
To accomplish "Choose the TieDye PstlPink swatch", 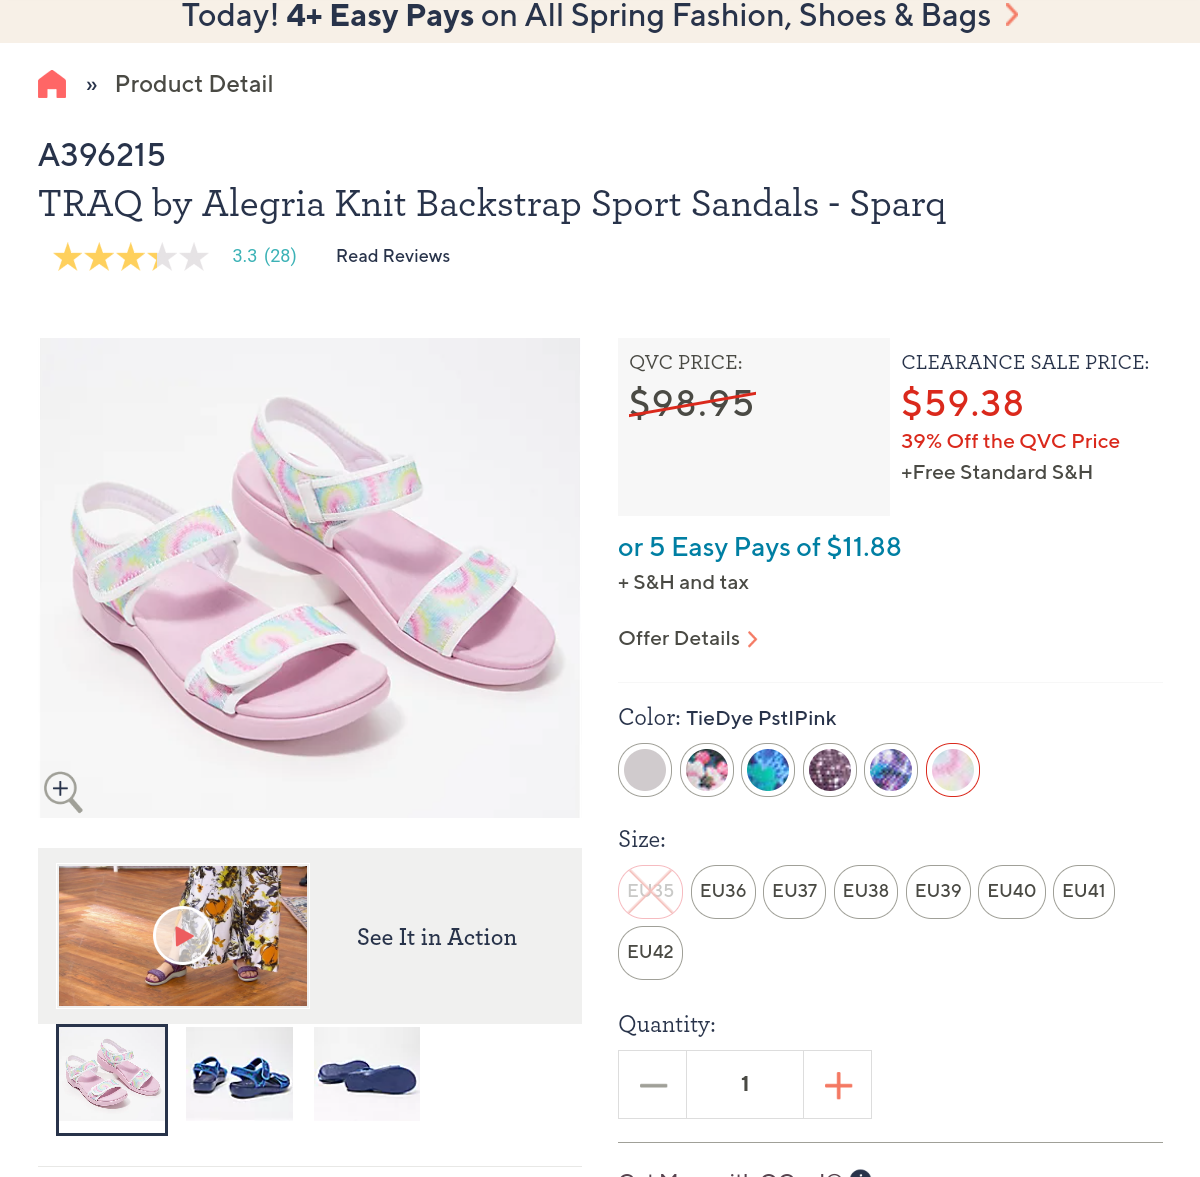I will point(953,770).
